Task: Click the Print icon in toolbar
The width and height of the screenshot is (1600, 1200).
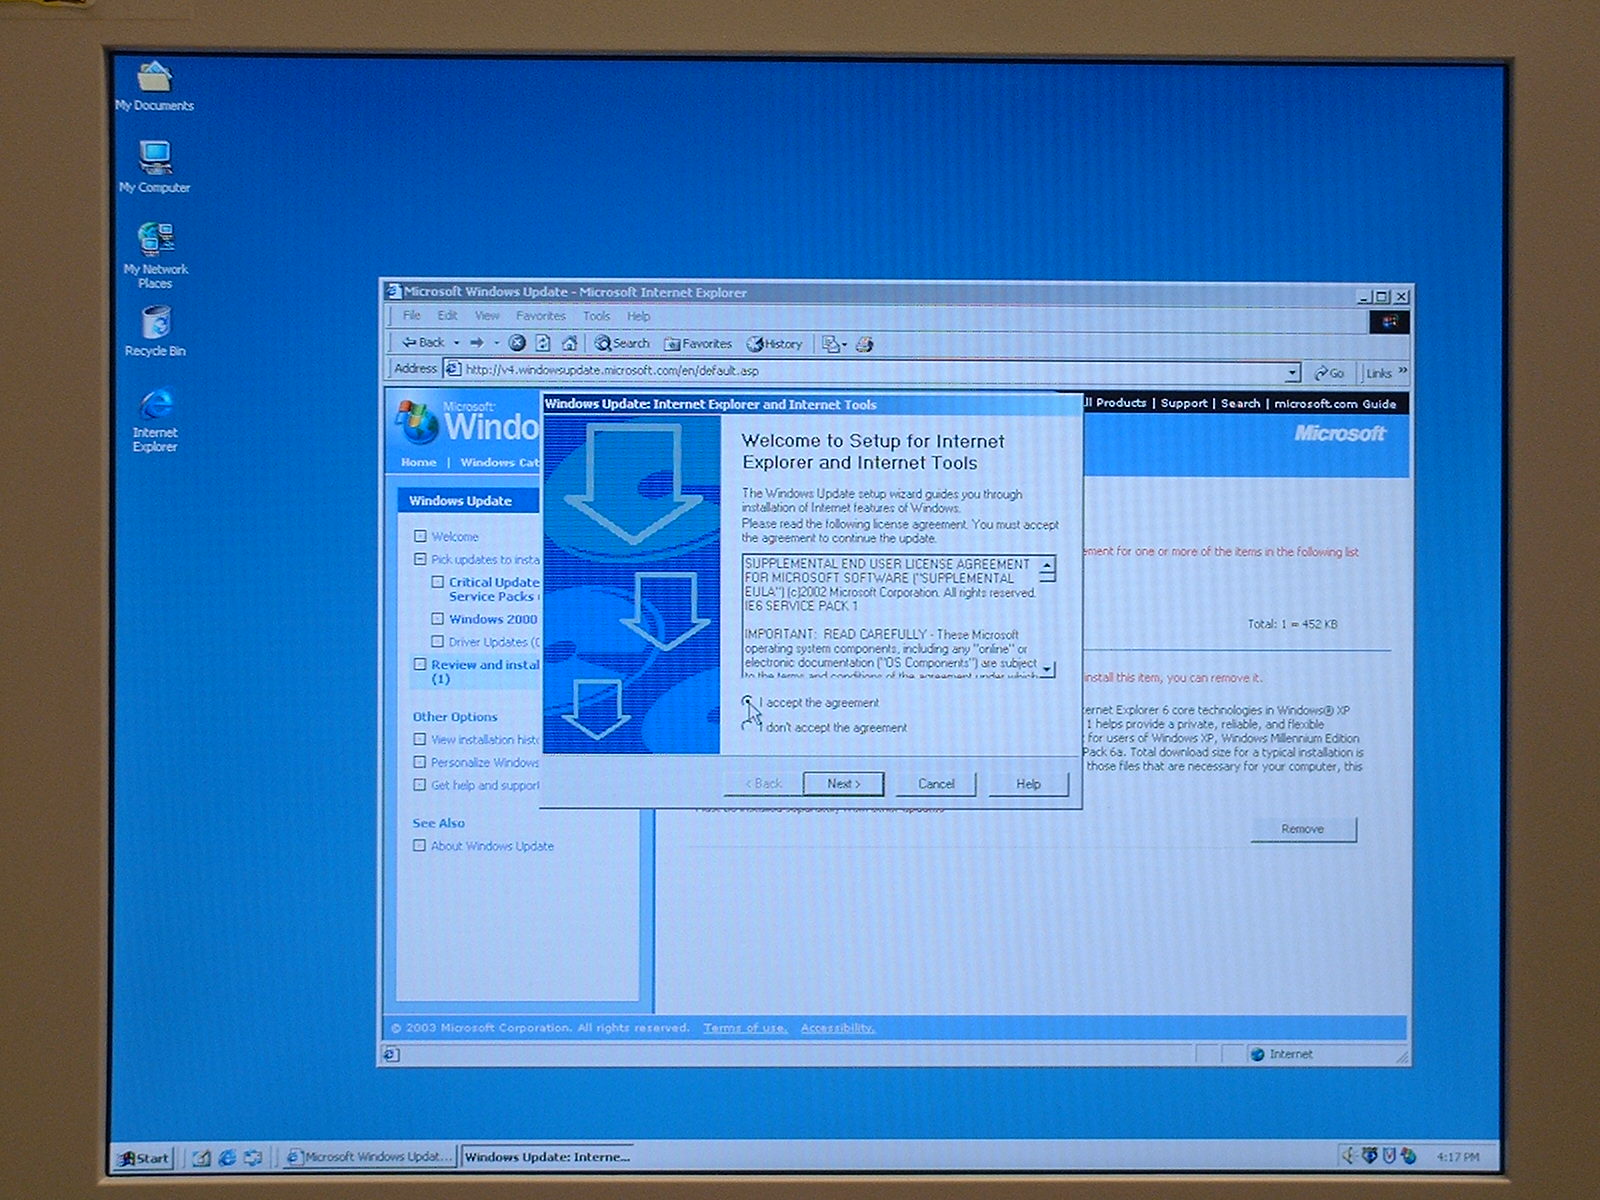Action: (865, 344)
